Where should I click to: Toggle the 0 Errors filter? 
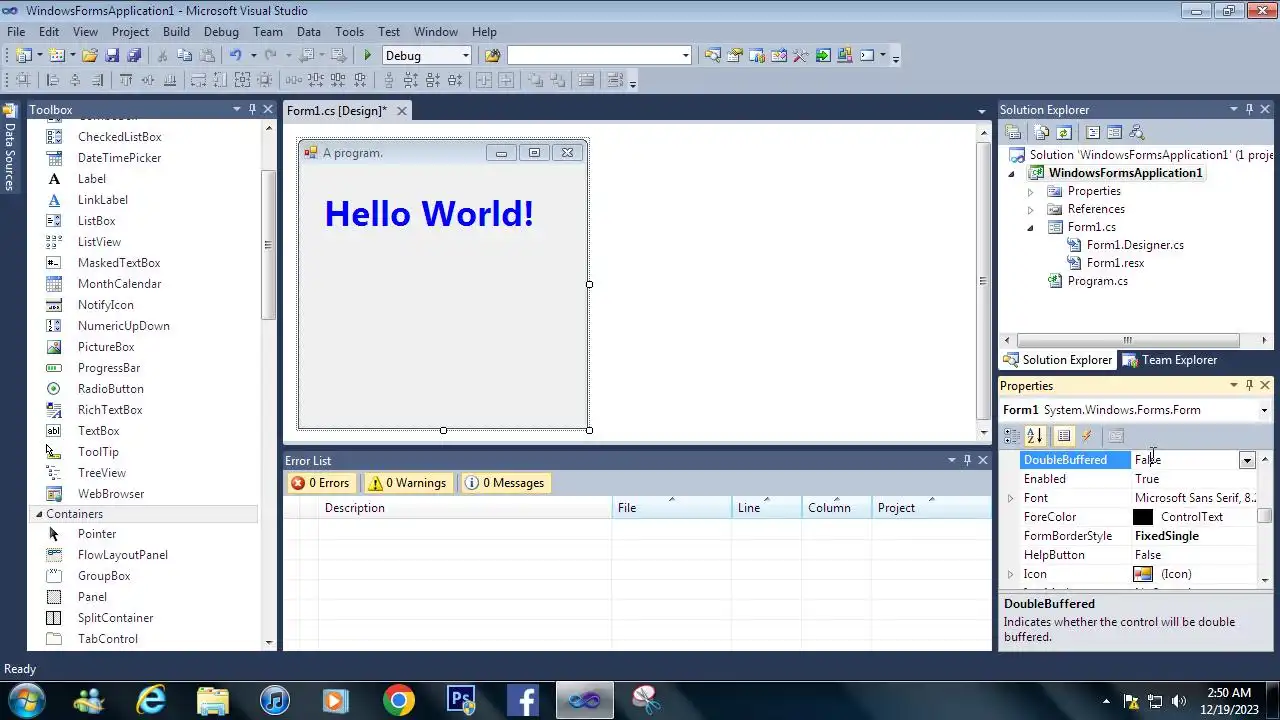tap(321, 483)
